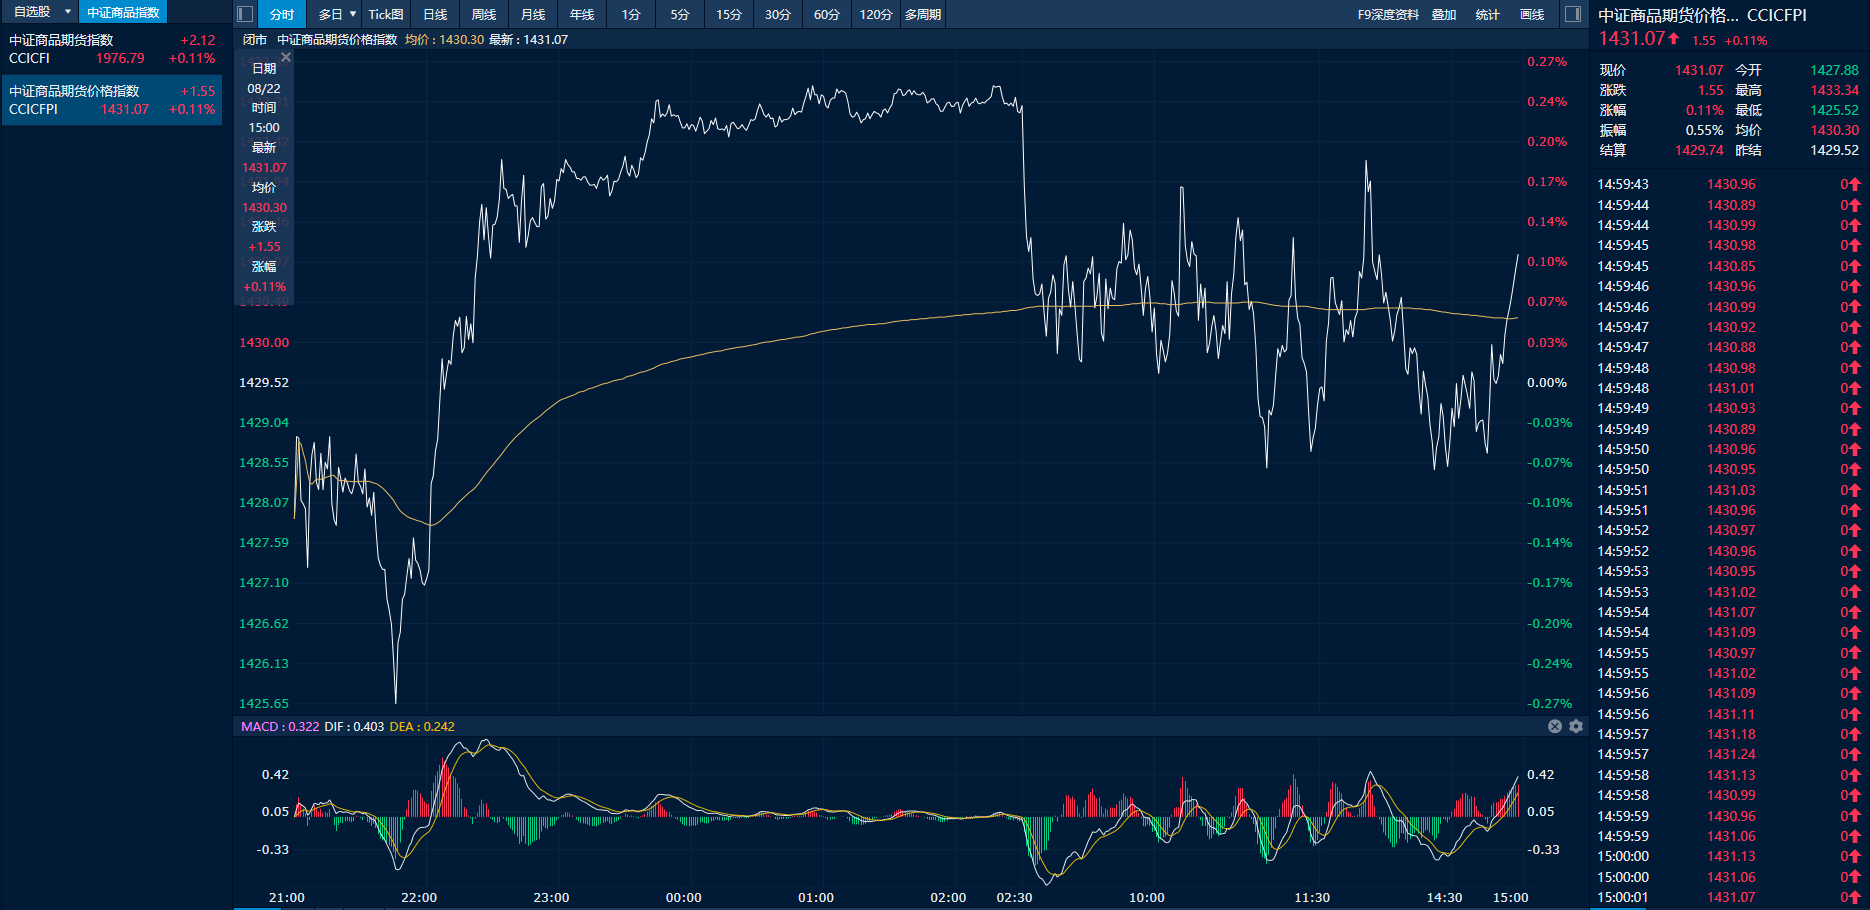The height and width of the screenshot is (910, 1870).
Task: Click the 最低 value 1425.52
Action: (1834, 110)
